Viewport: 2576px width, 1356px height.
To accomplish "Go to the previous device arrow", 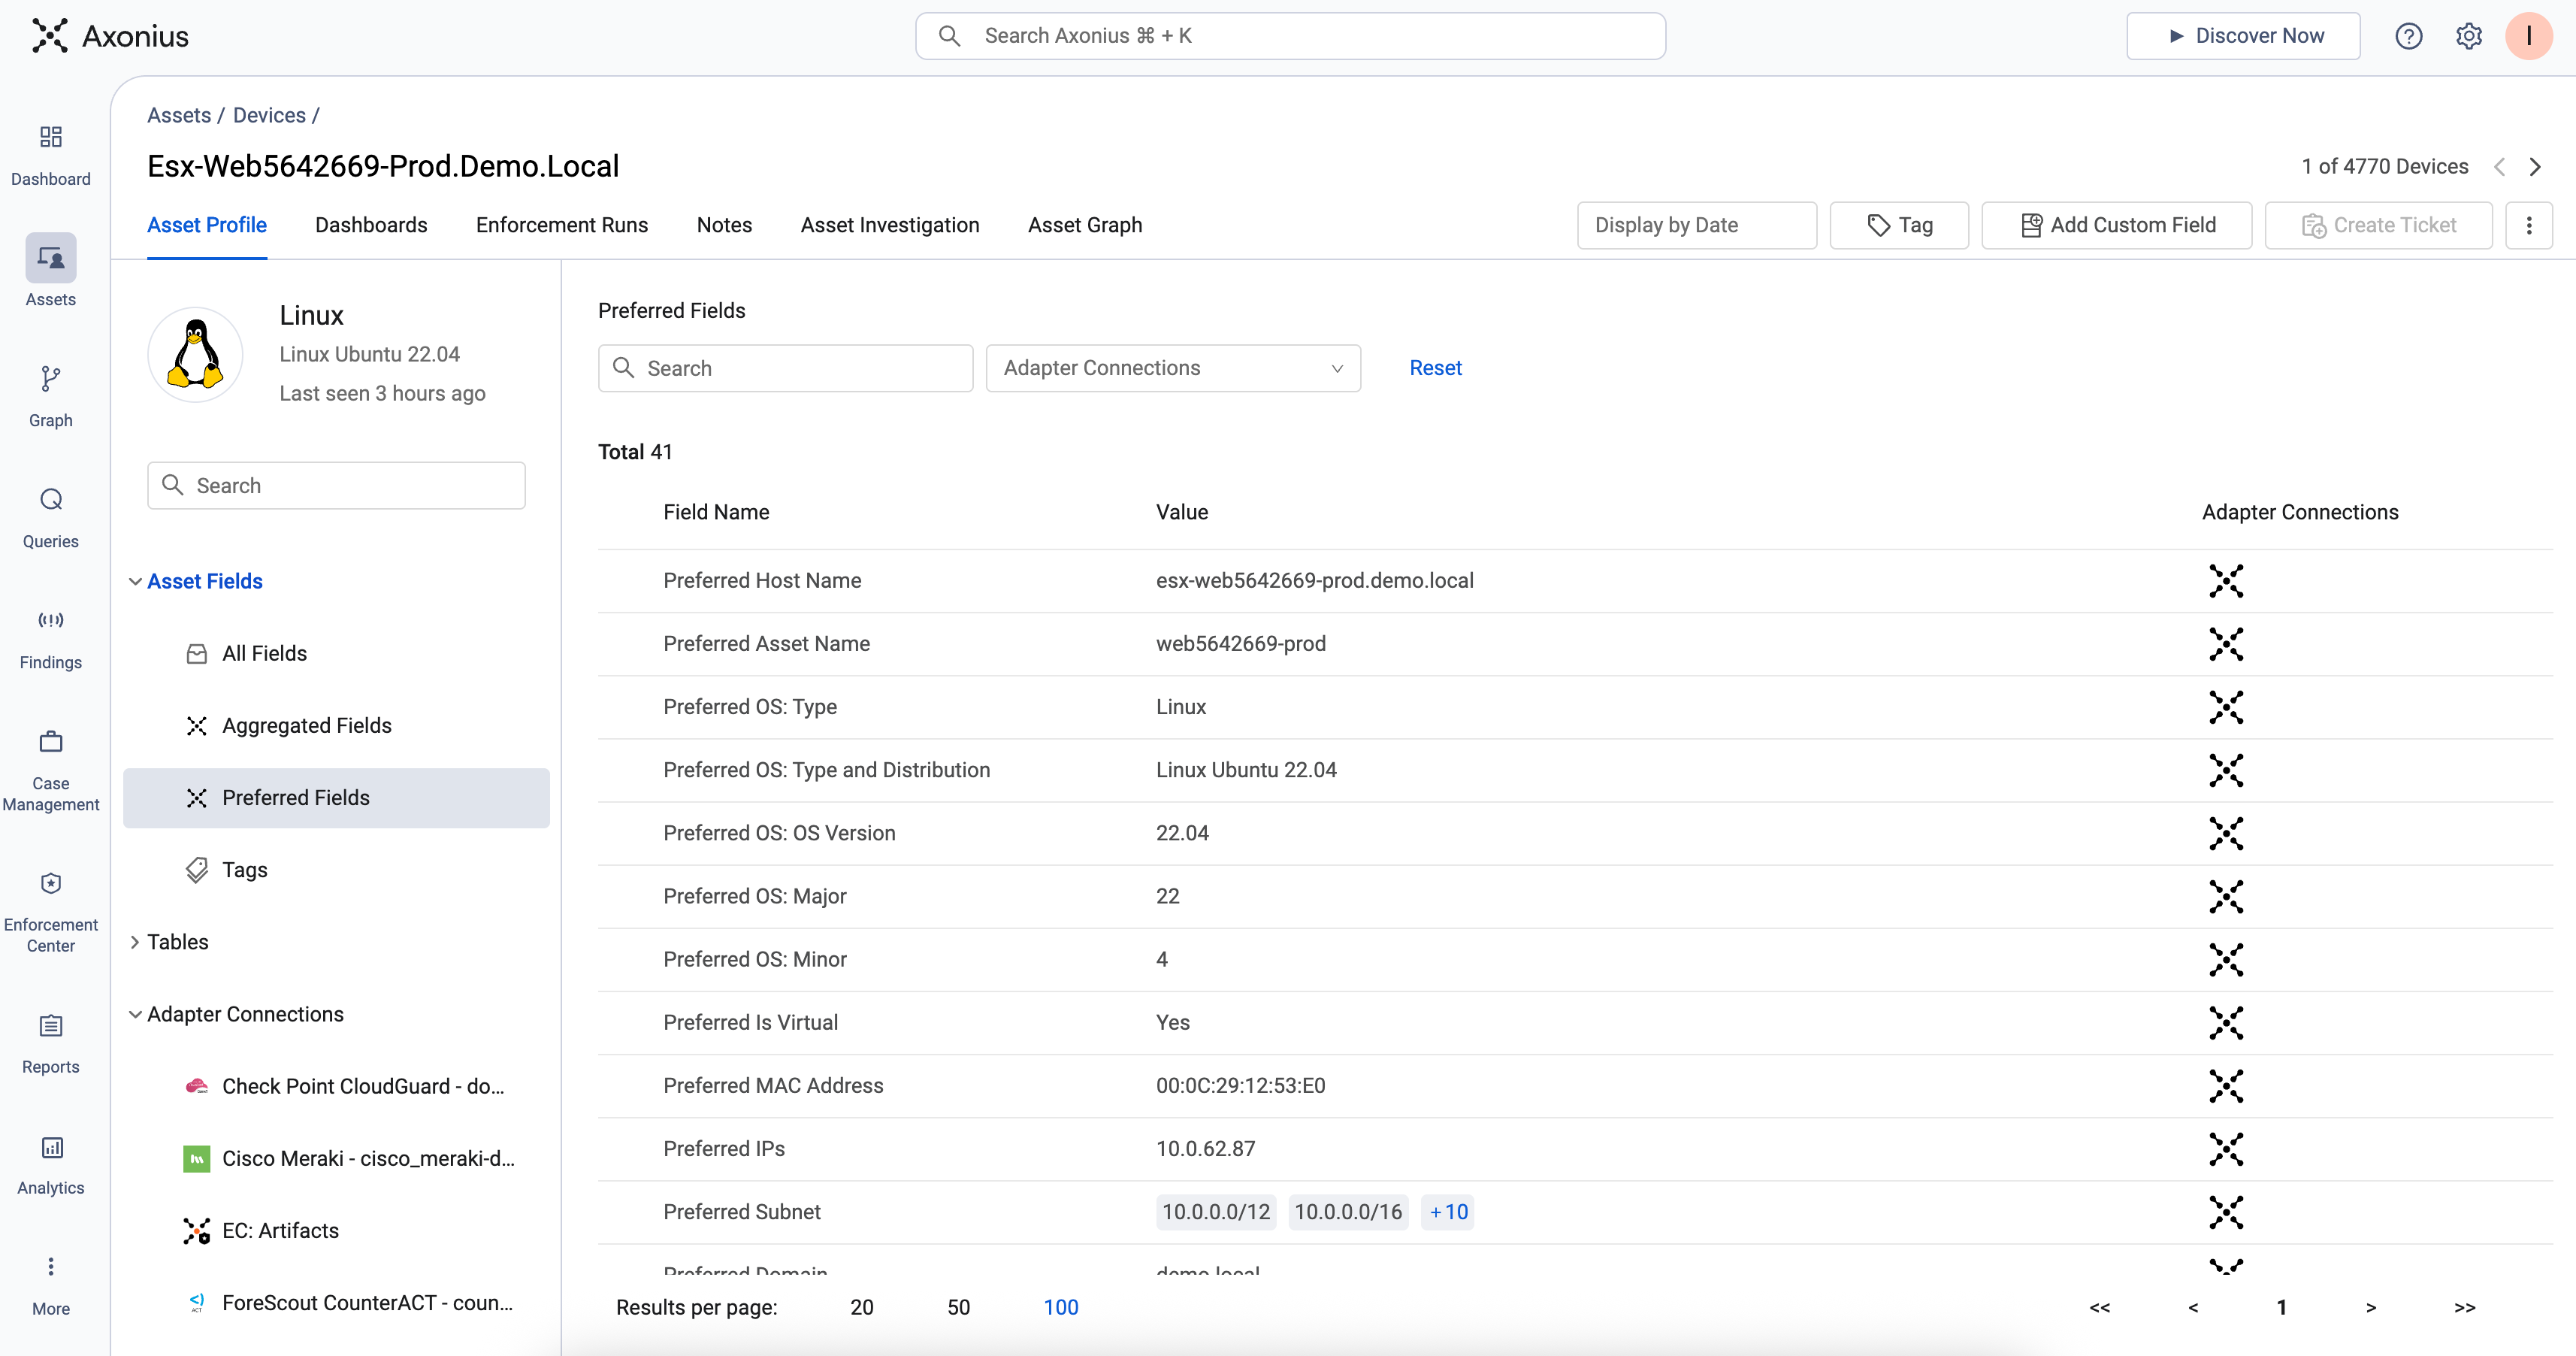I will [2499, 166].
